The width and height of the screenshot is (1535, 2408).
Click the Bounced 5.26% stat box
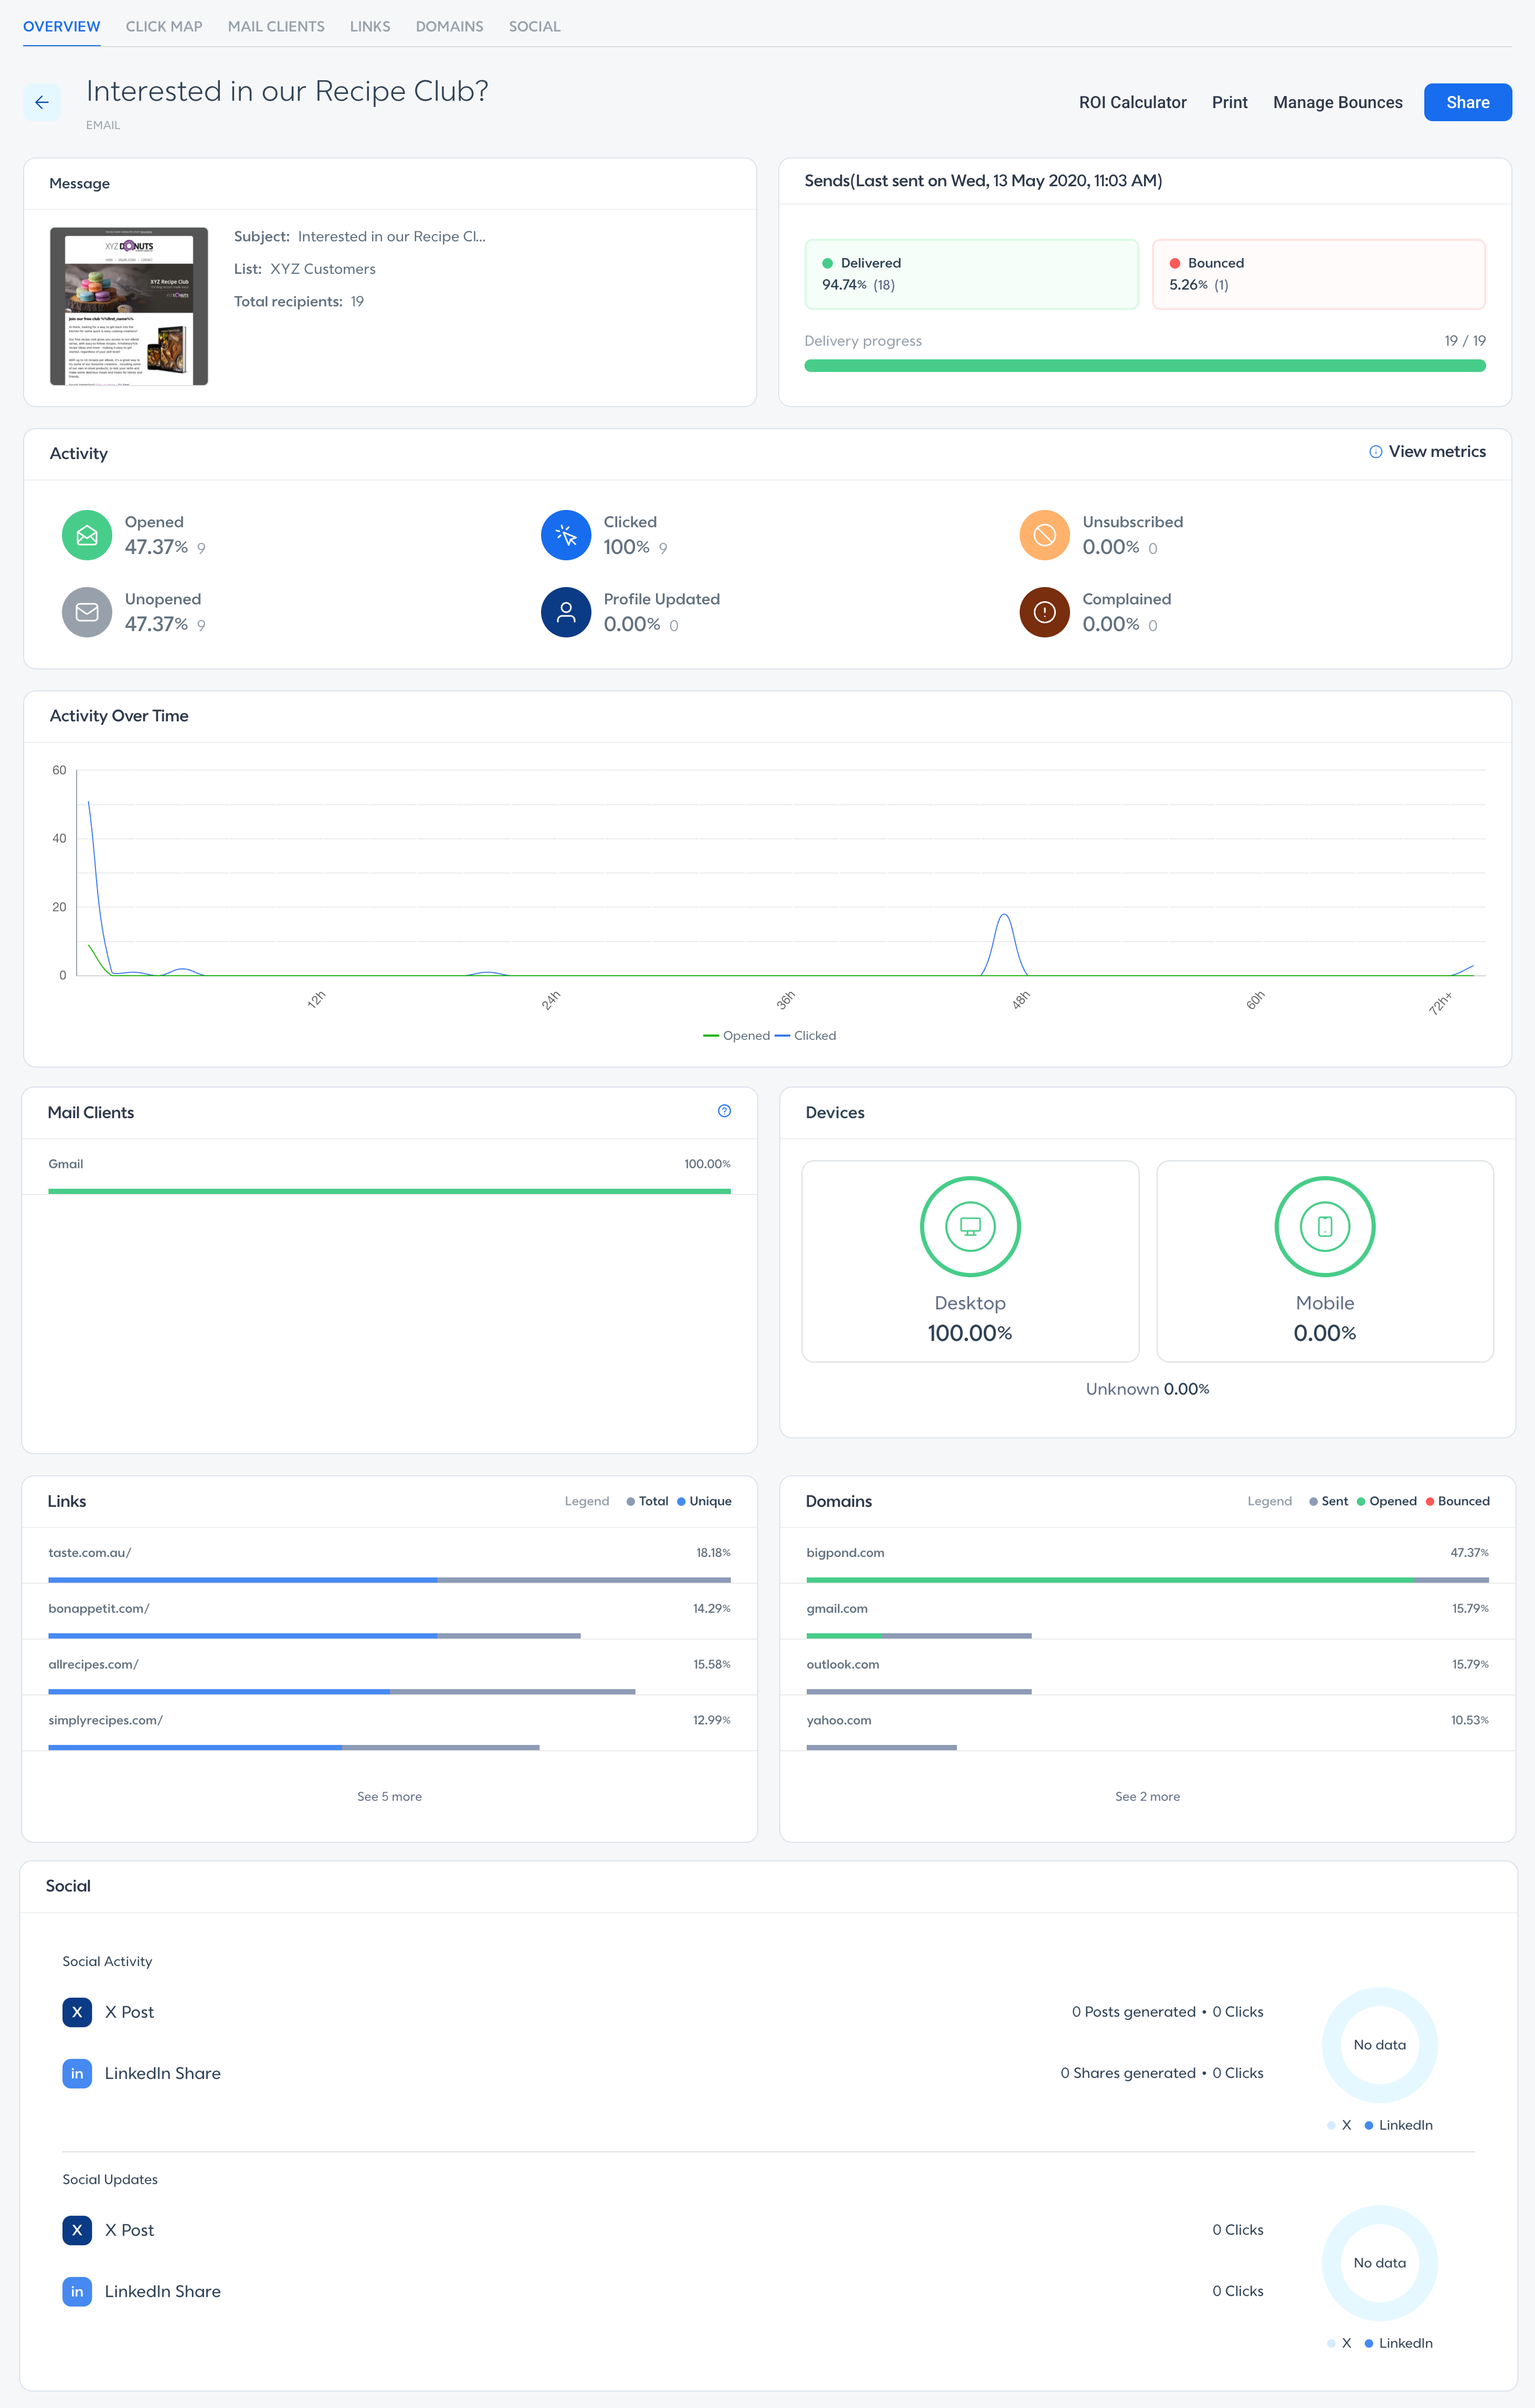click(1318, 274)
